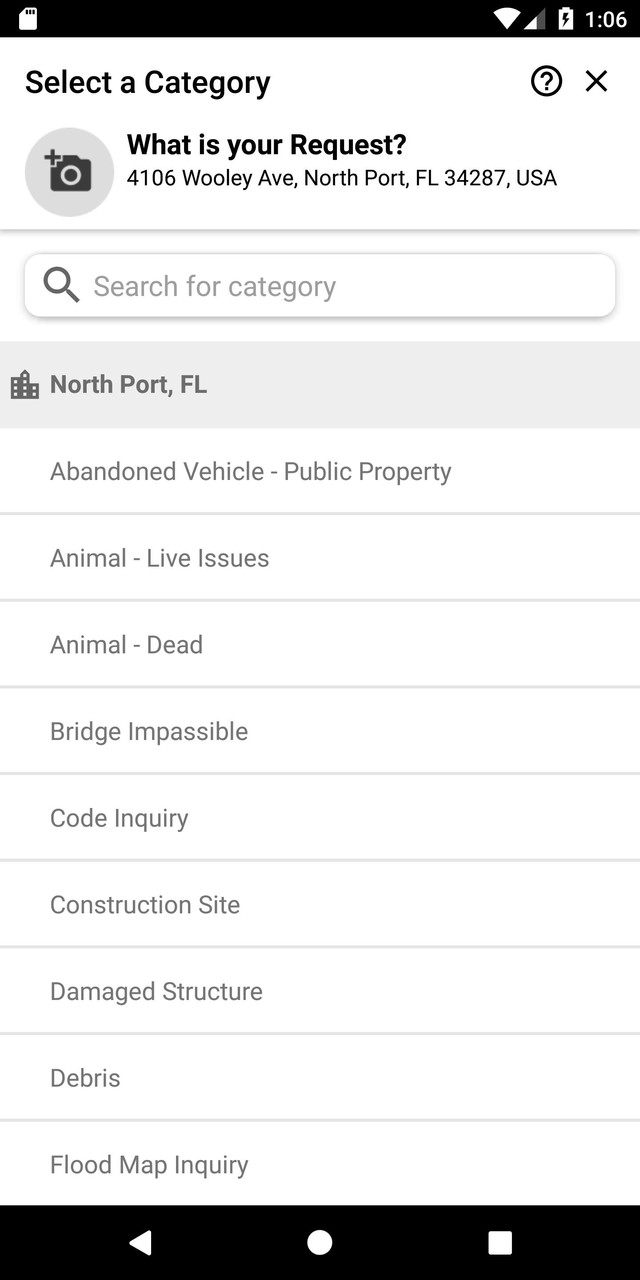
Task: Report Bridge Impassible by selecting it
Action: (148, 731)
